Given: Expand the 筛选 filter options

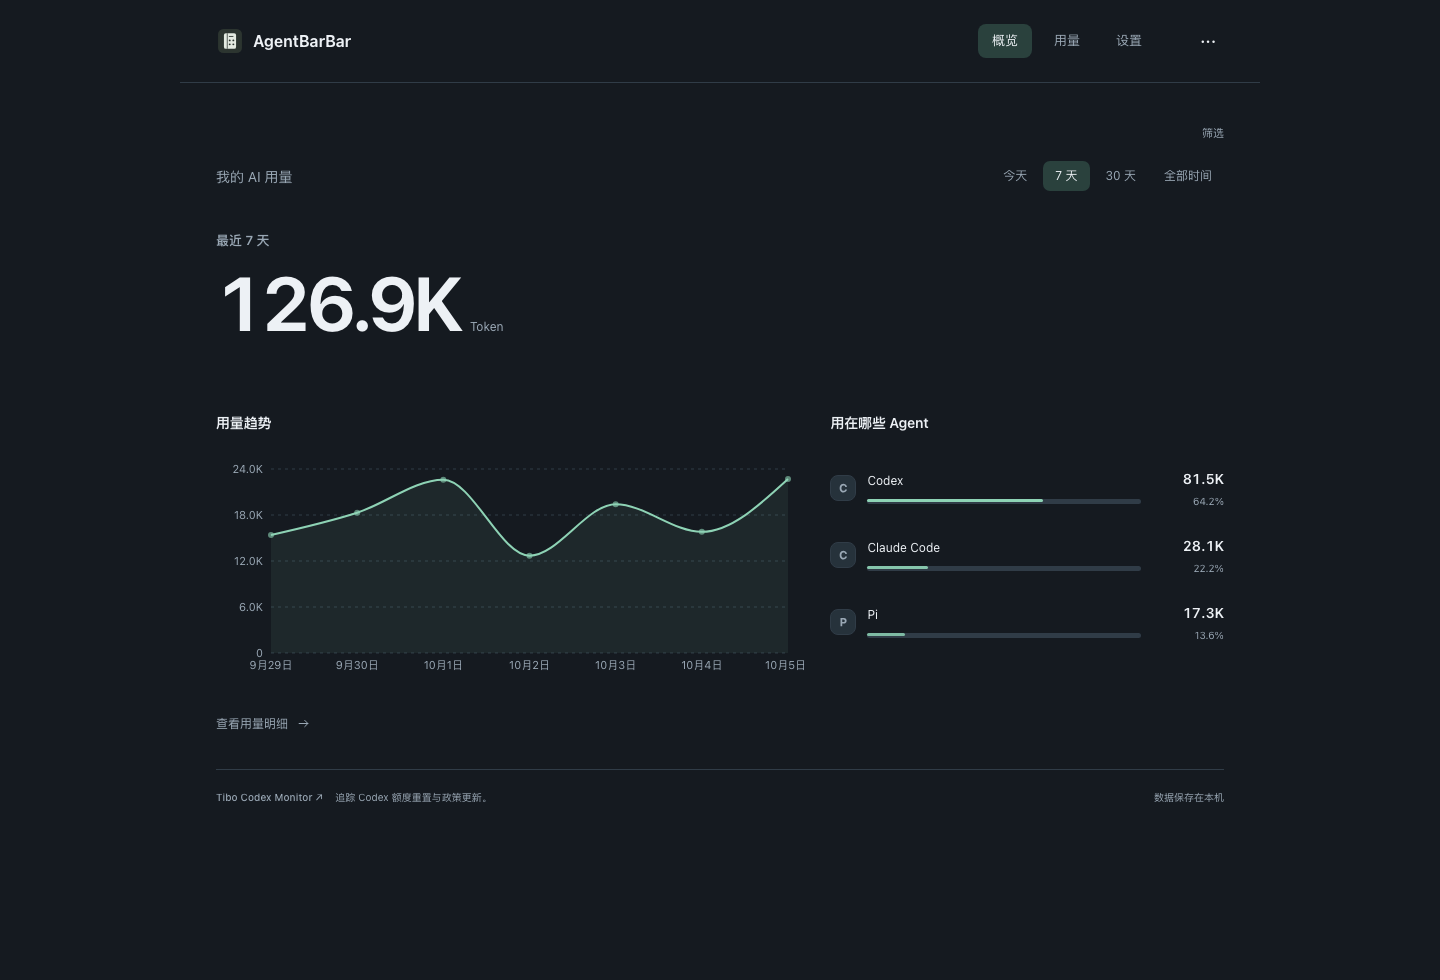Looking at the screenshot, I should click(1213, 133).
